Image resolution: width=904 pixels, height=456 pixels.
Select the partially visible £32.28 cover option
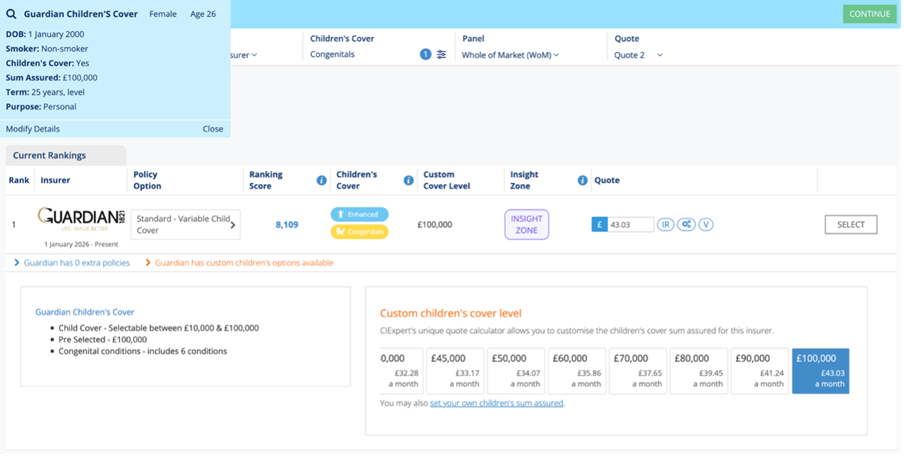402,371
